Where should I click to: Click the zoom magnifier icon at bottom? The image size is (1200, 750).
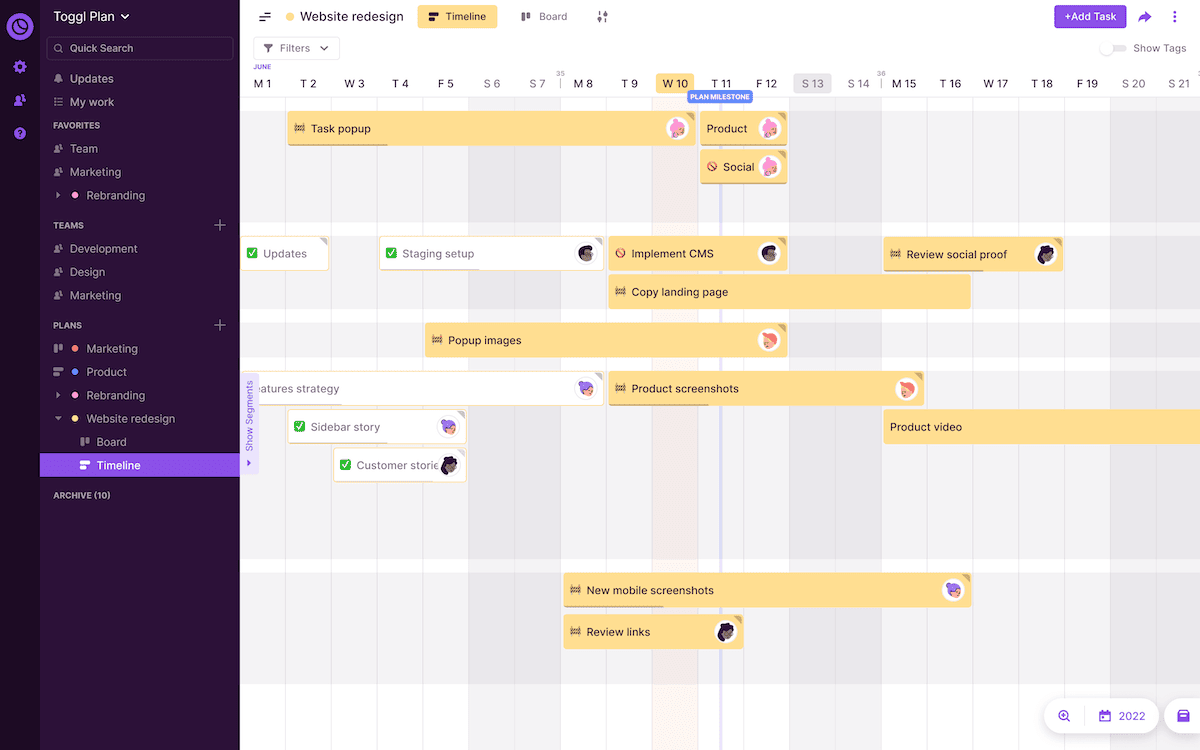point(1063,716)
